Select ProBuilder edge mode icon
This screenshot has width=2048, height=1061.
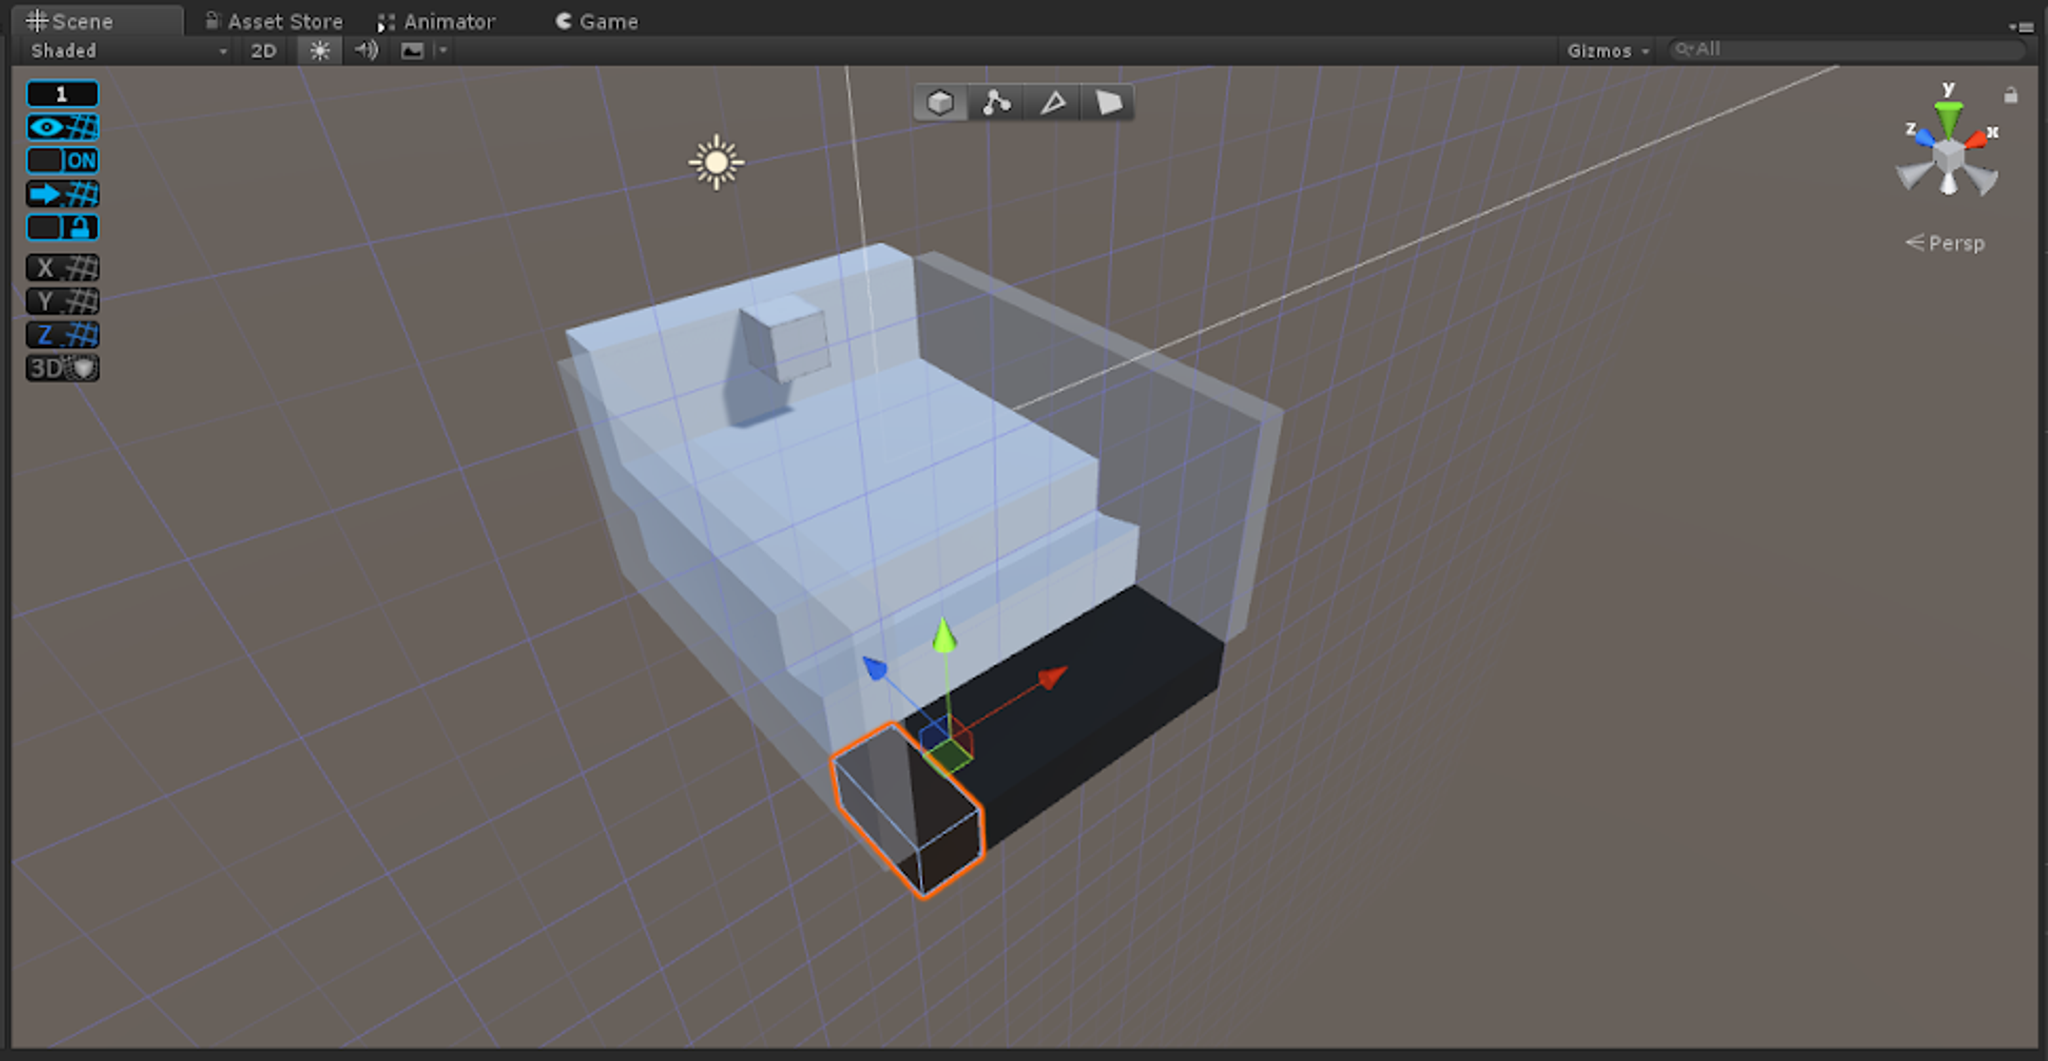point(1052,103)
